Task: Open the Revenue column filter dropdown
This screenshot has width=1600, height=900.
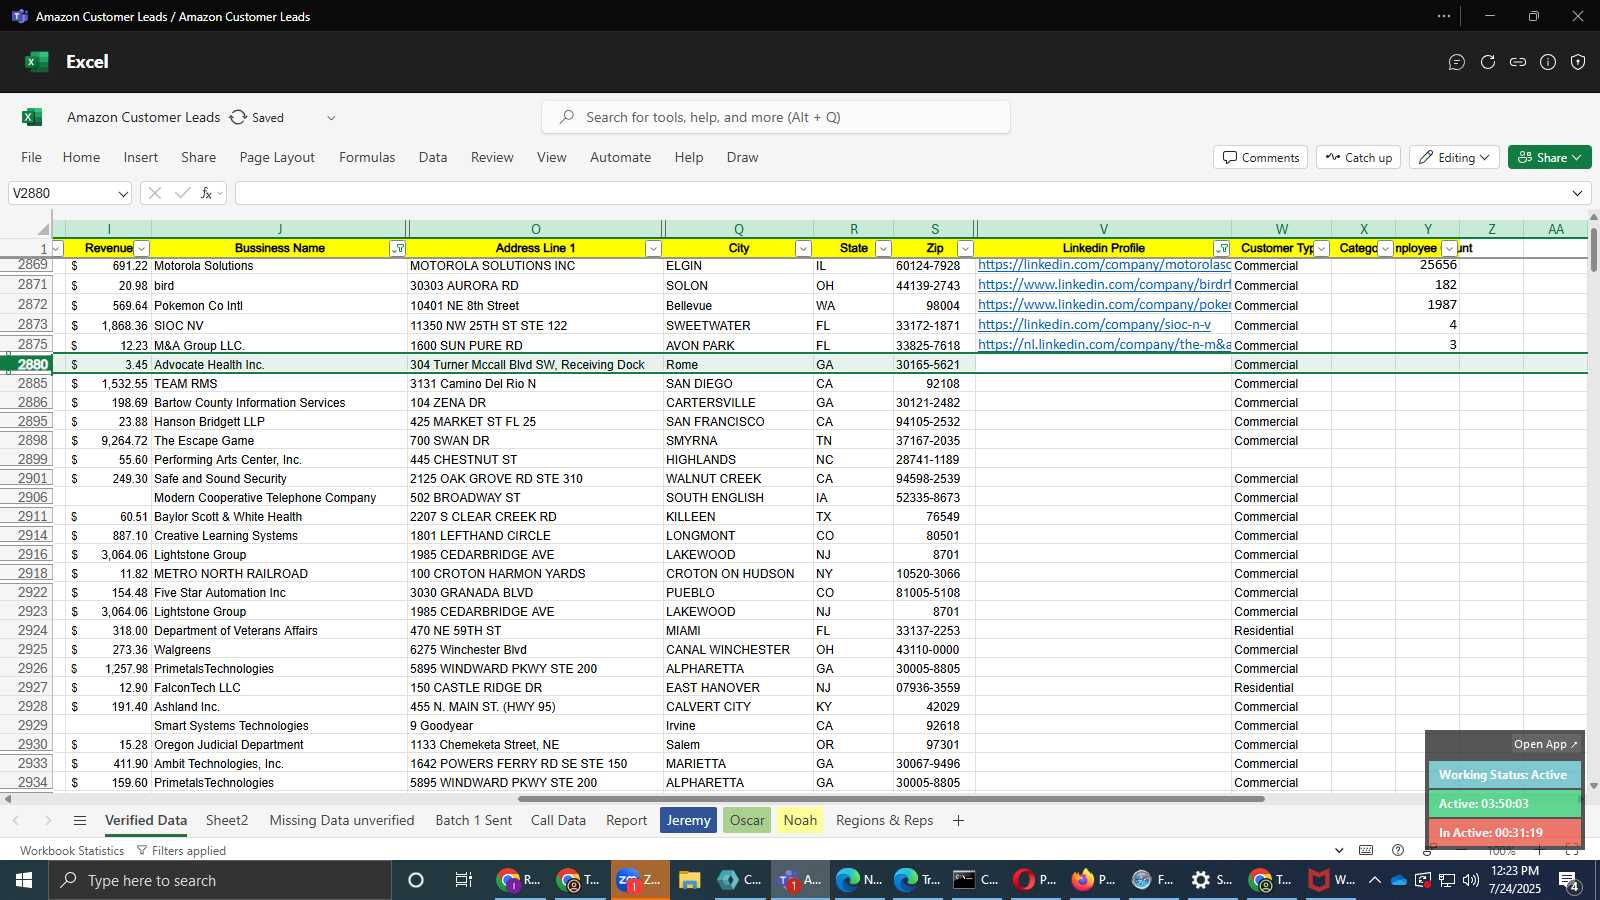Action: (x=142, y=248)
